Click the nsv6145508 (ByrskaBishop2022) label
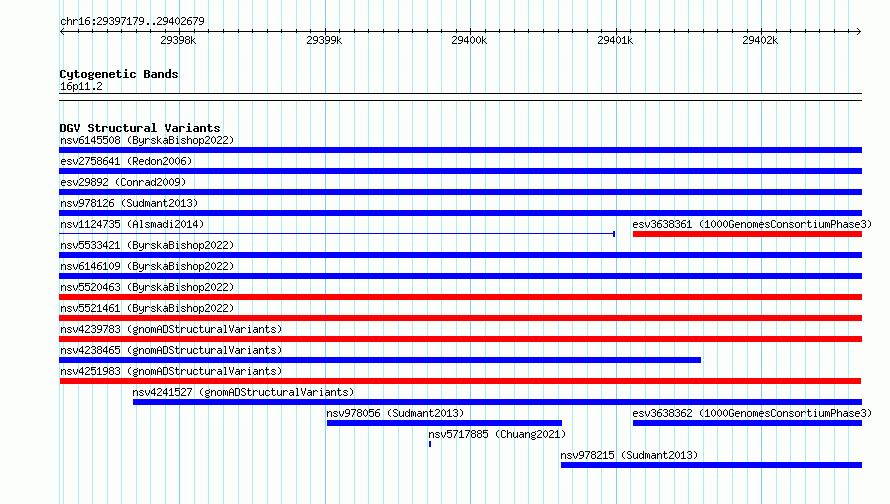The image size is (890, 504). point(147,140)
